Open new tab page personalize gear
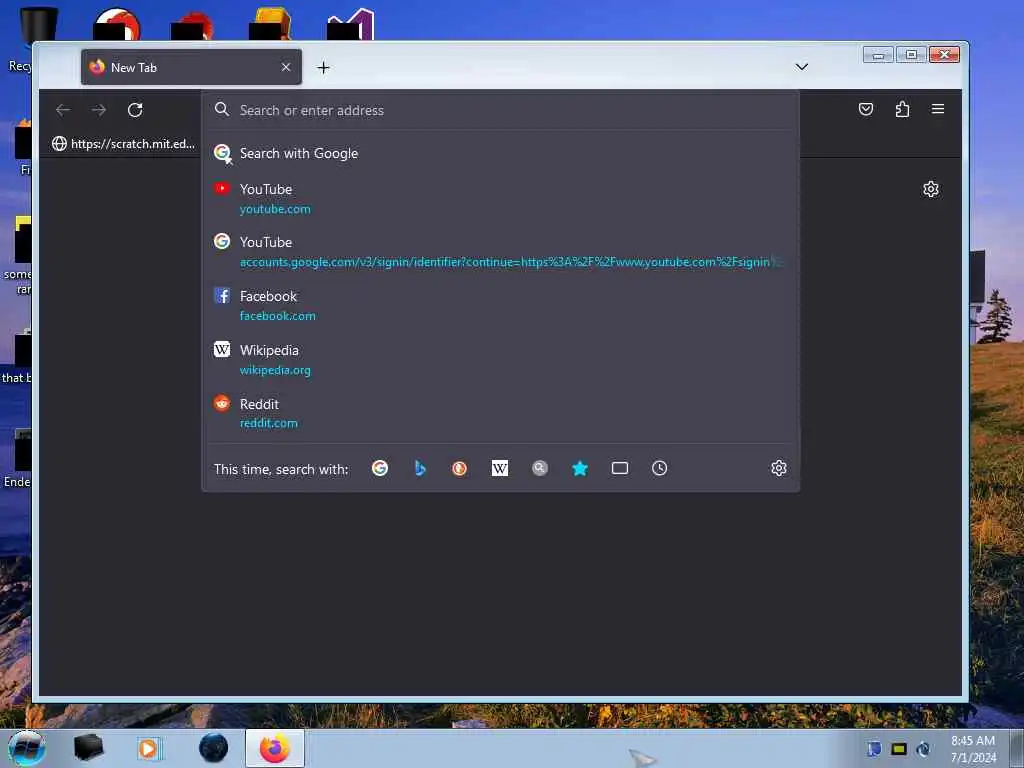Screen dimensions: 1024x768 (931, 189)
